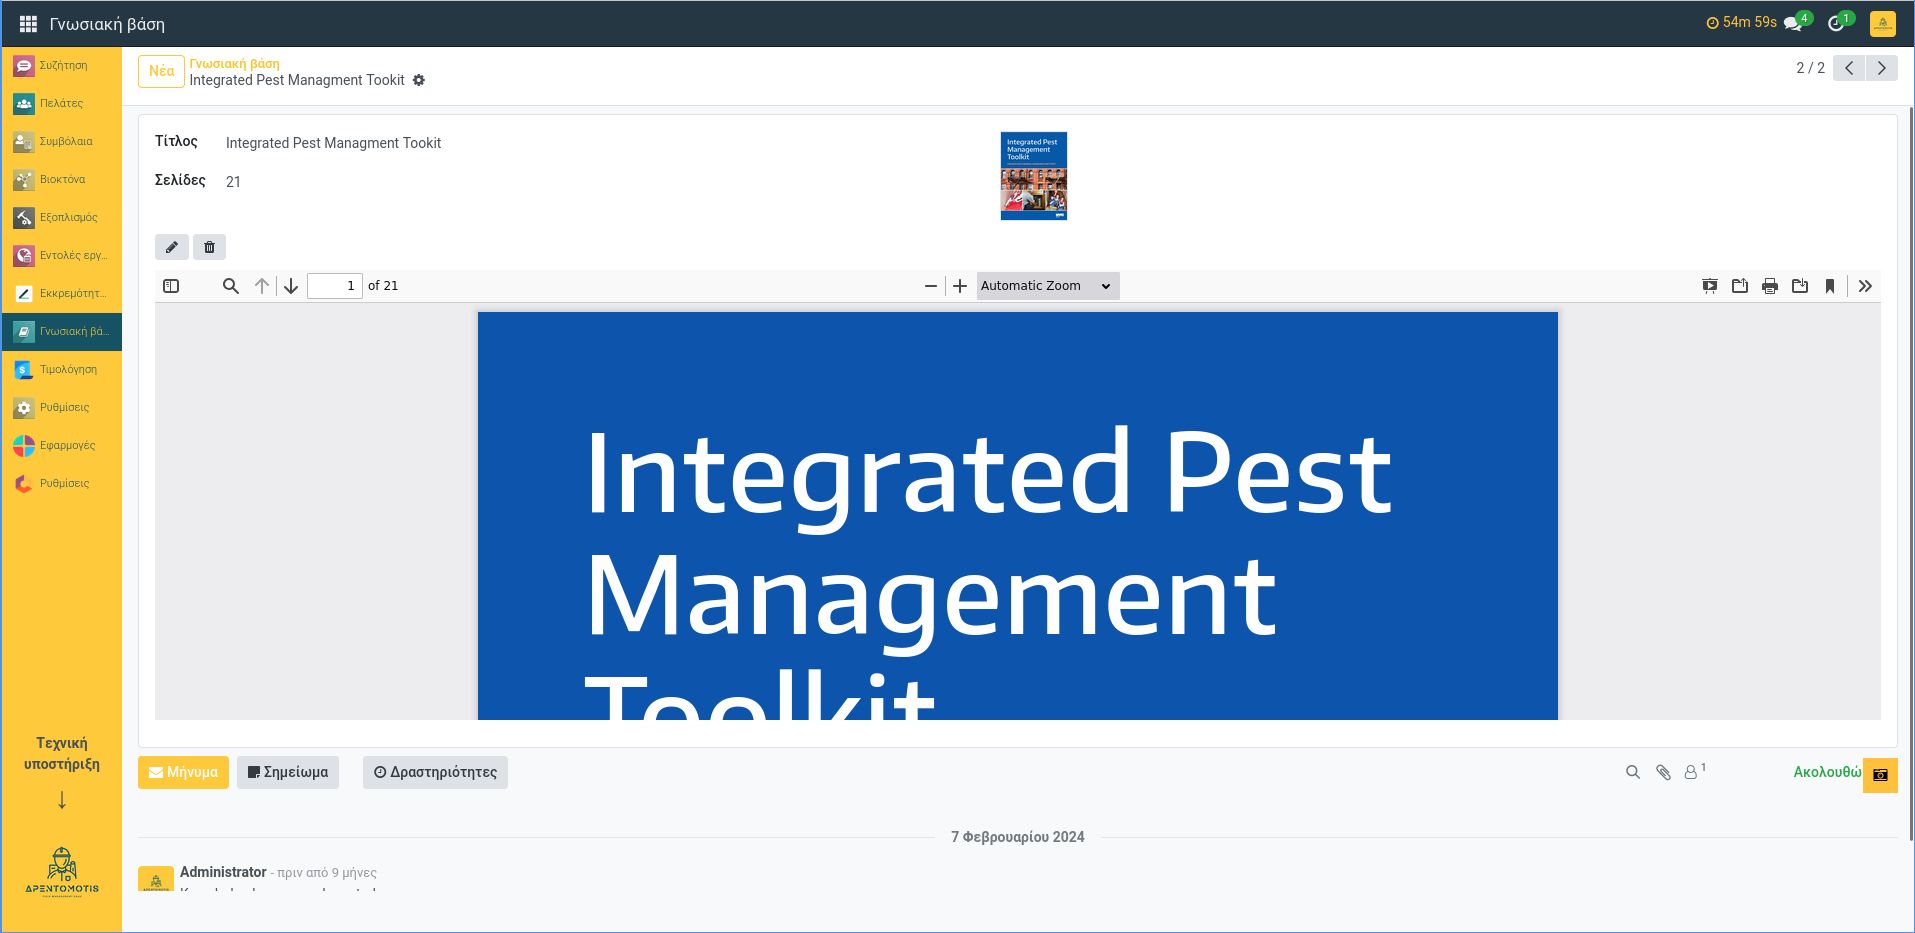Download the PDF document
Viewport: 1915px width, 933px height.
click(1800, 286)
